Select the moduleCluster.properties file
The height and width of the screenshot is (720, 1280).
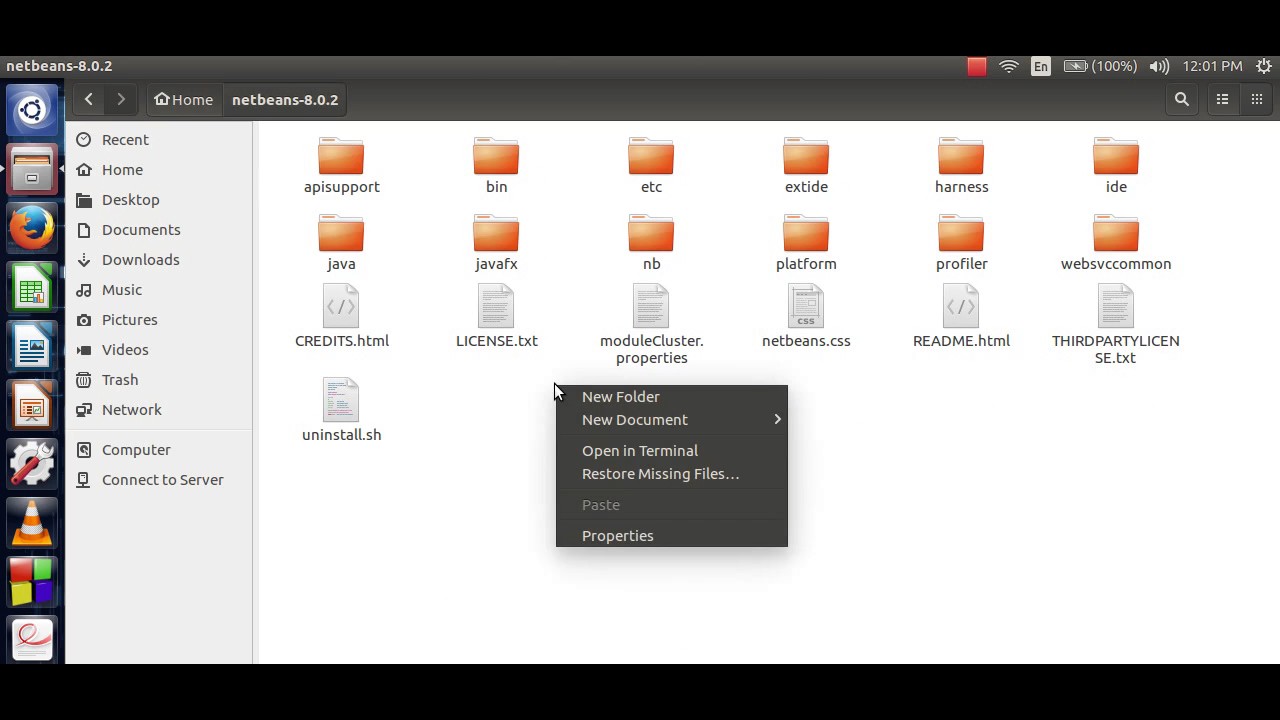[651, 325]
